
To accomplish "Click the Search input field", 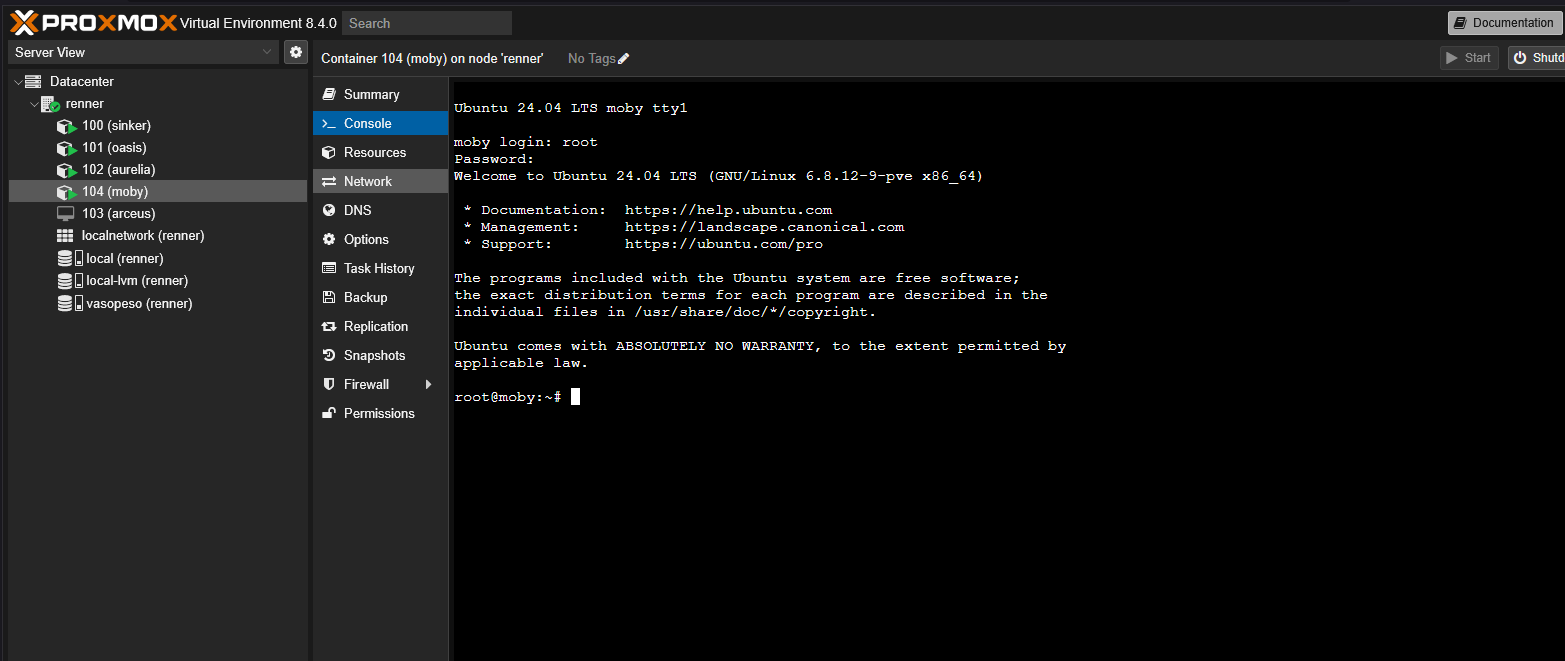I will point(427,23).
